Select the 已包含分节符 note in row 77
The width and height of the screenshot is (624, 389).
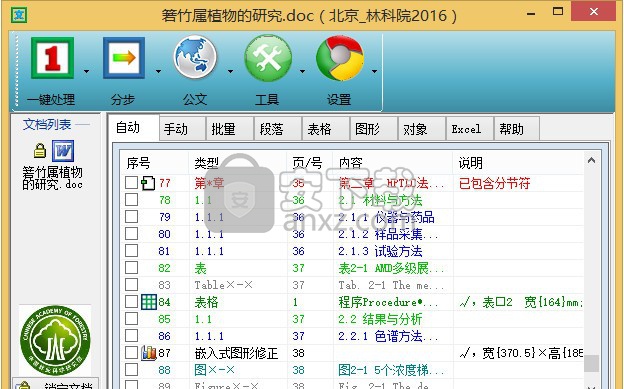point(494,183)
